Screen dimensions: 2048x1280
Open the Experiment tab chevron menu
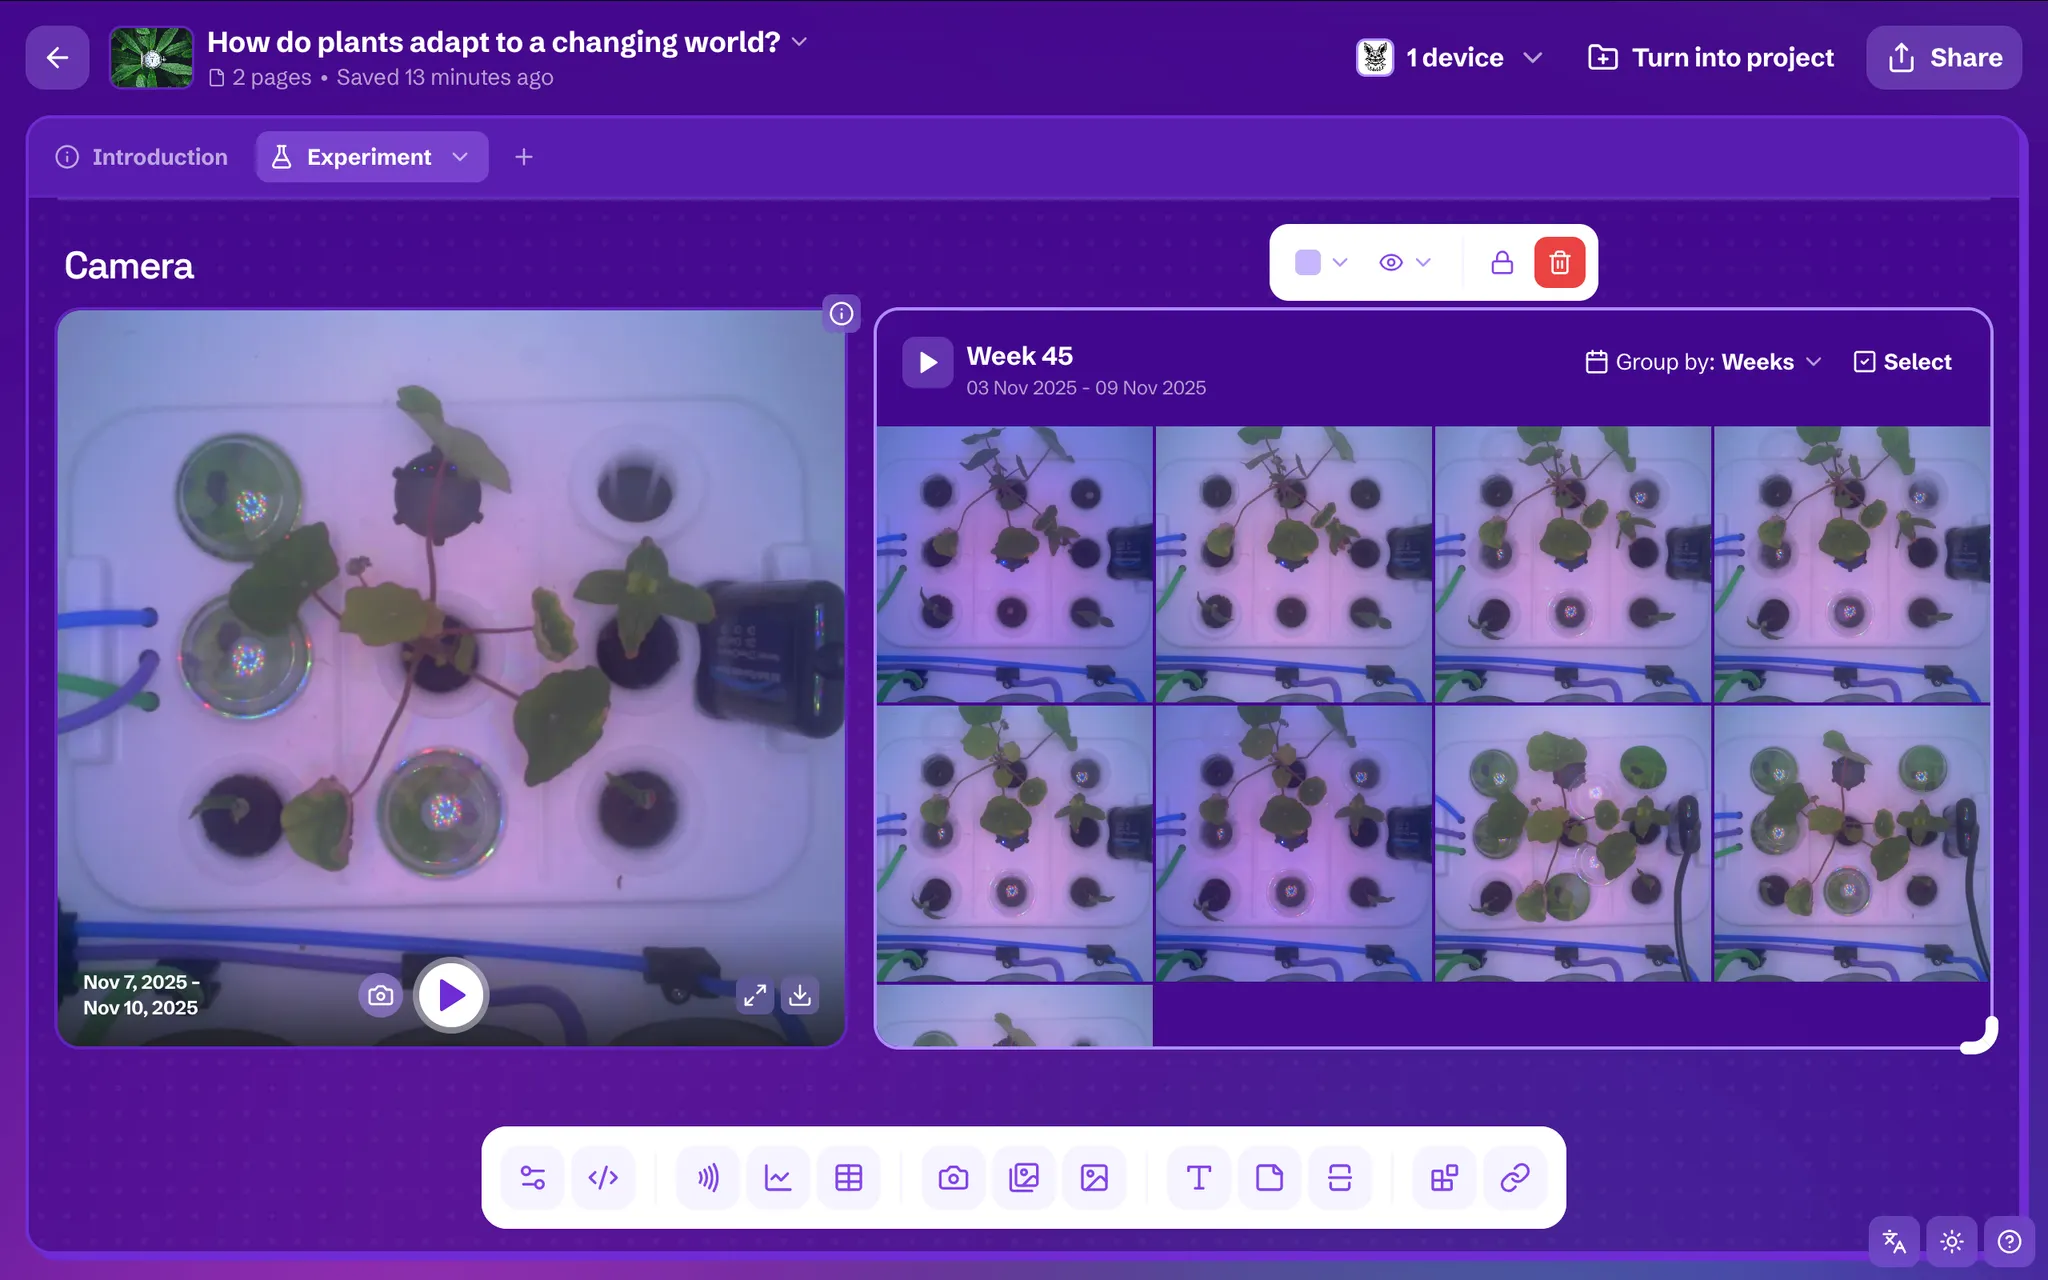[460, 157]
